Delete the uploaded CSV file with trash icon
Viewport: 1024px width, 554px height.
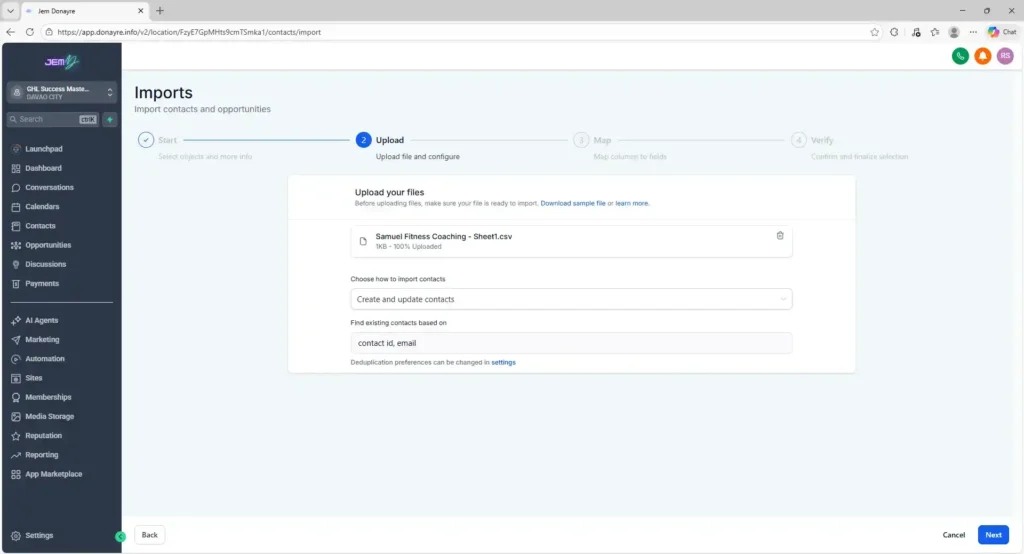tap(780, 236)
